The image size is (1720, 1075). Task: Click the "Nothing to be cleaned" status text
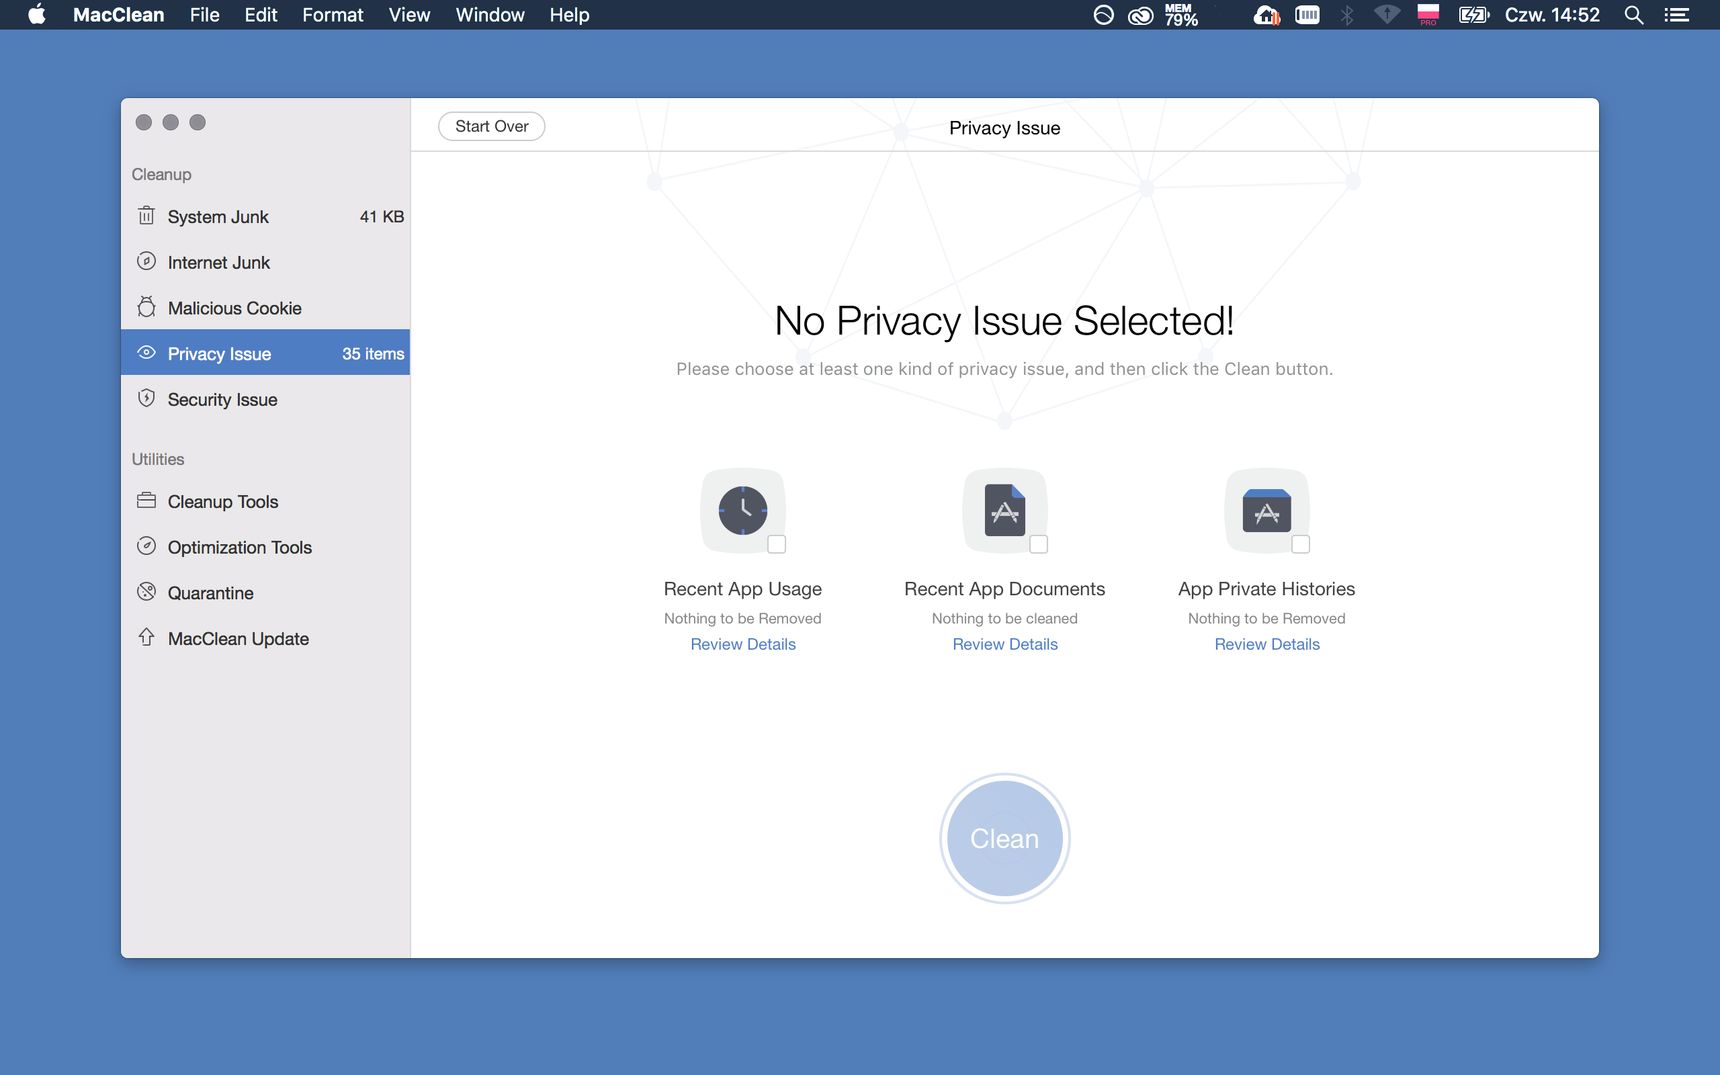coord(1005,618)
